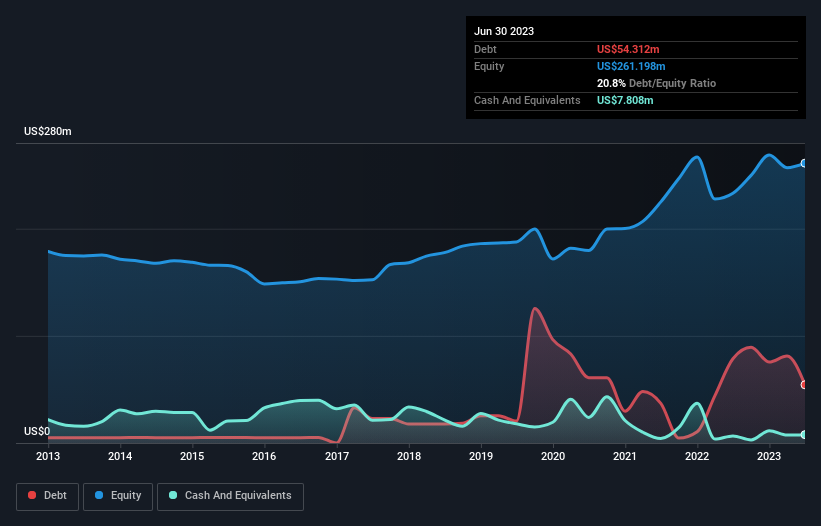Click the Debt data point marker at chart end
This screenshot has height=526, width=821.
(x=804, y=385)
